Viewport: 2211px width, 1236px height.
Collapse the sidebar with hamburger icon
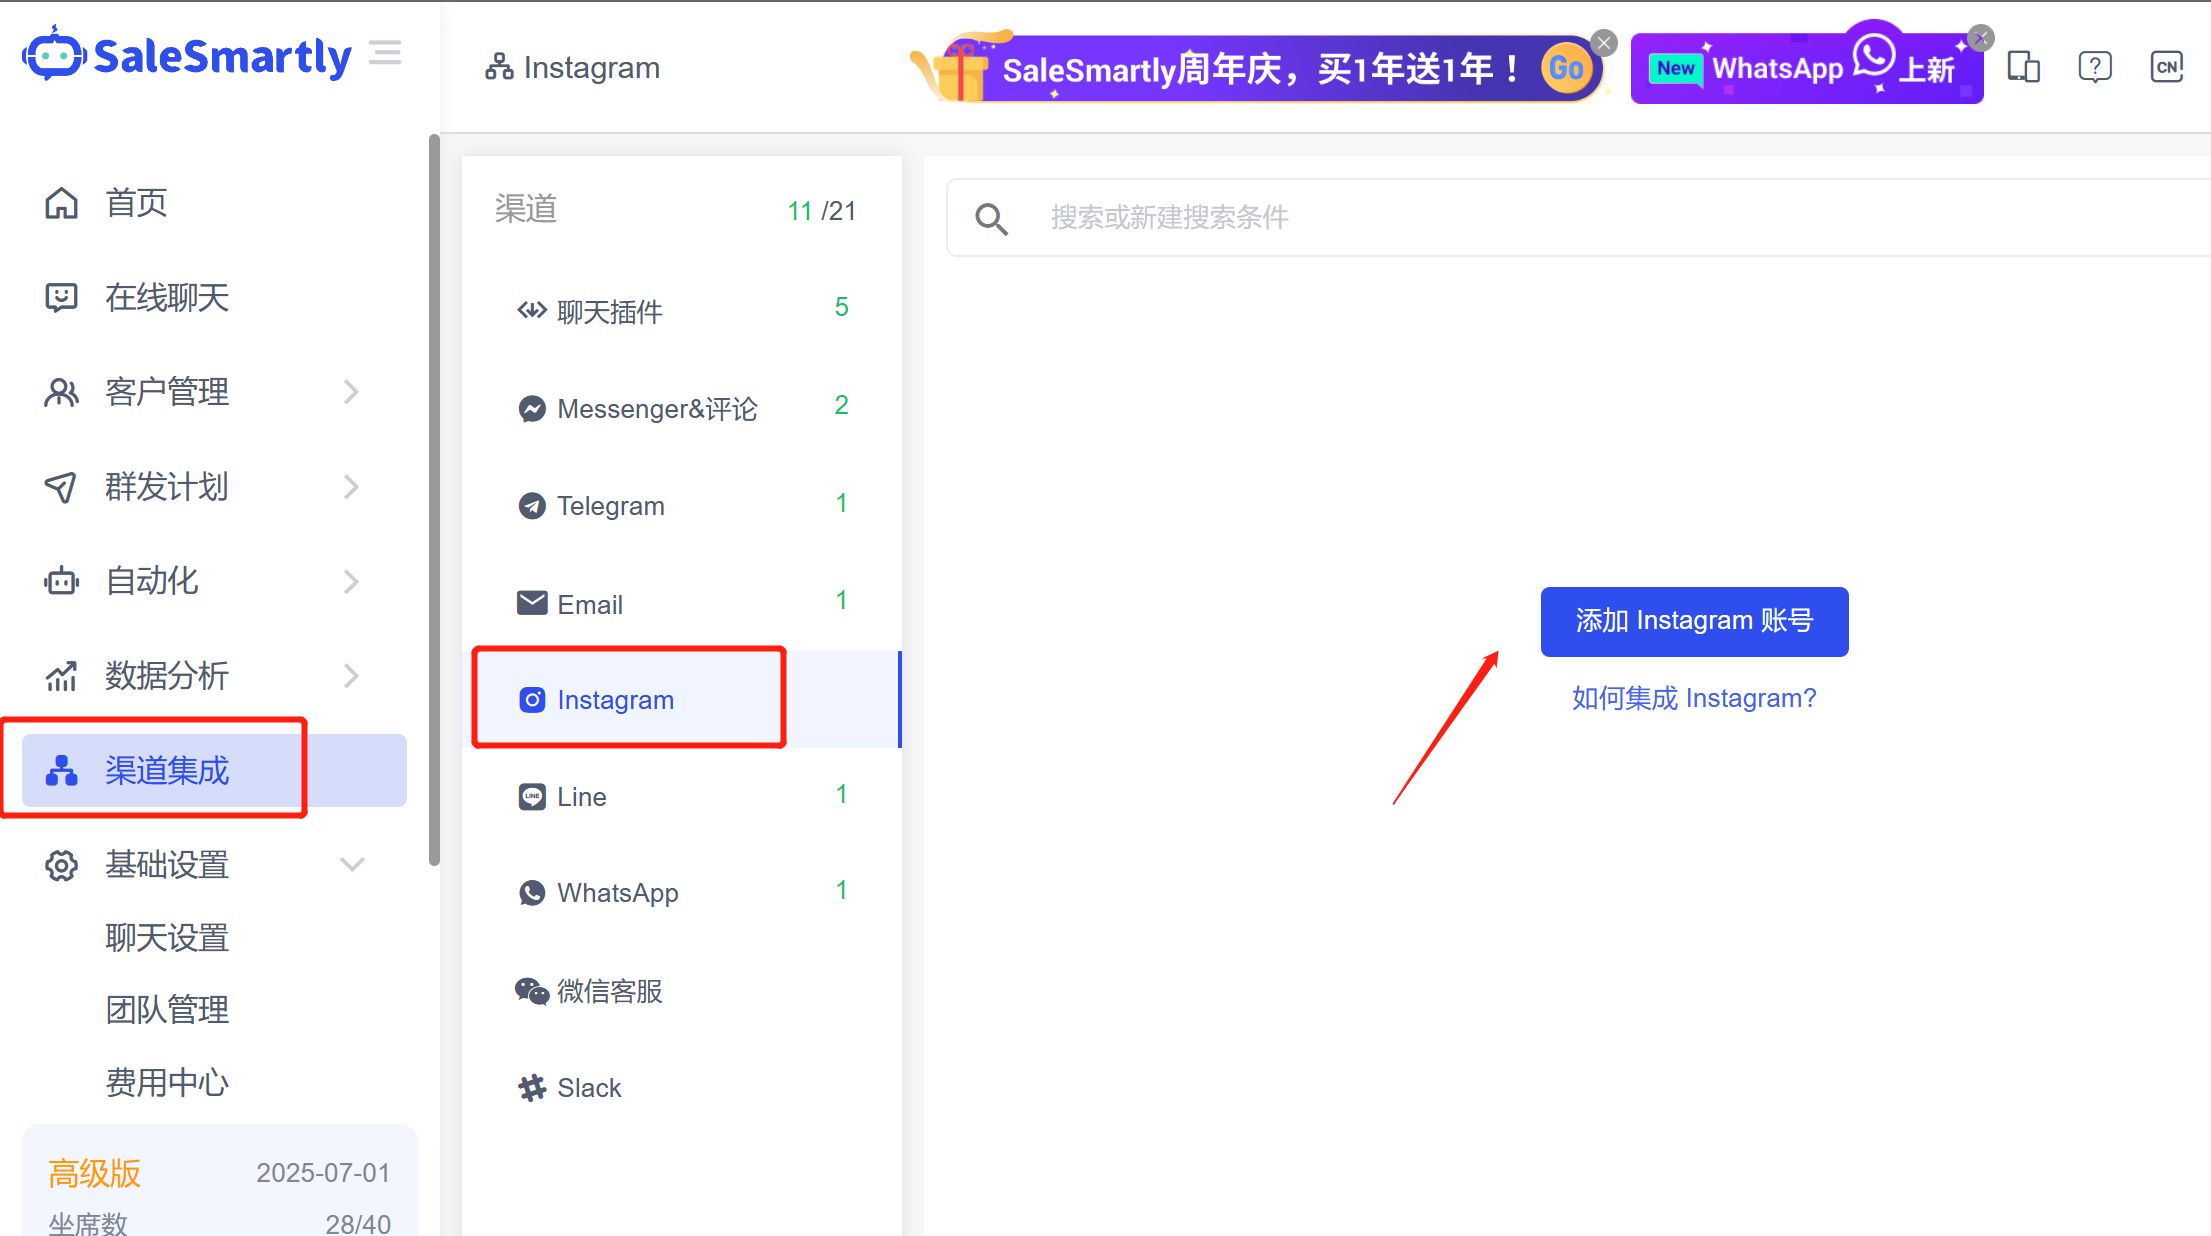(385, 53)
